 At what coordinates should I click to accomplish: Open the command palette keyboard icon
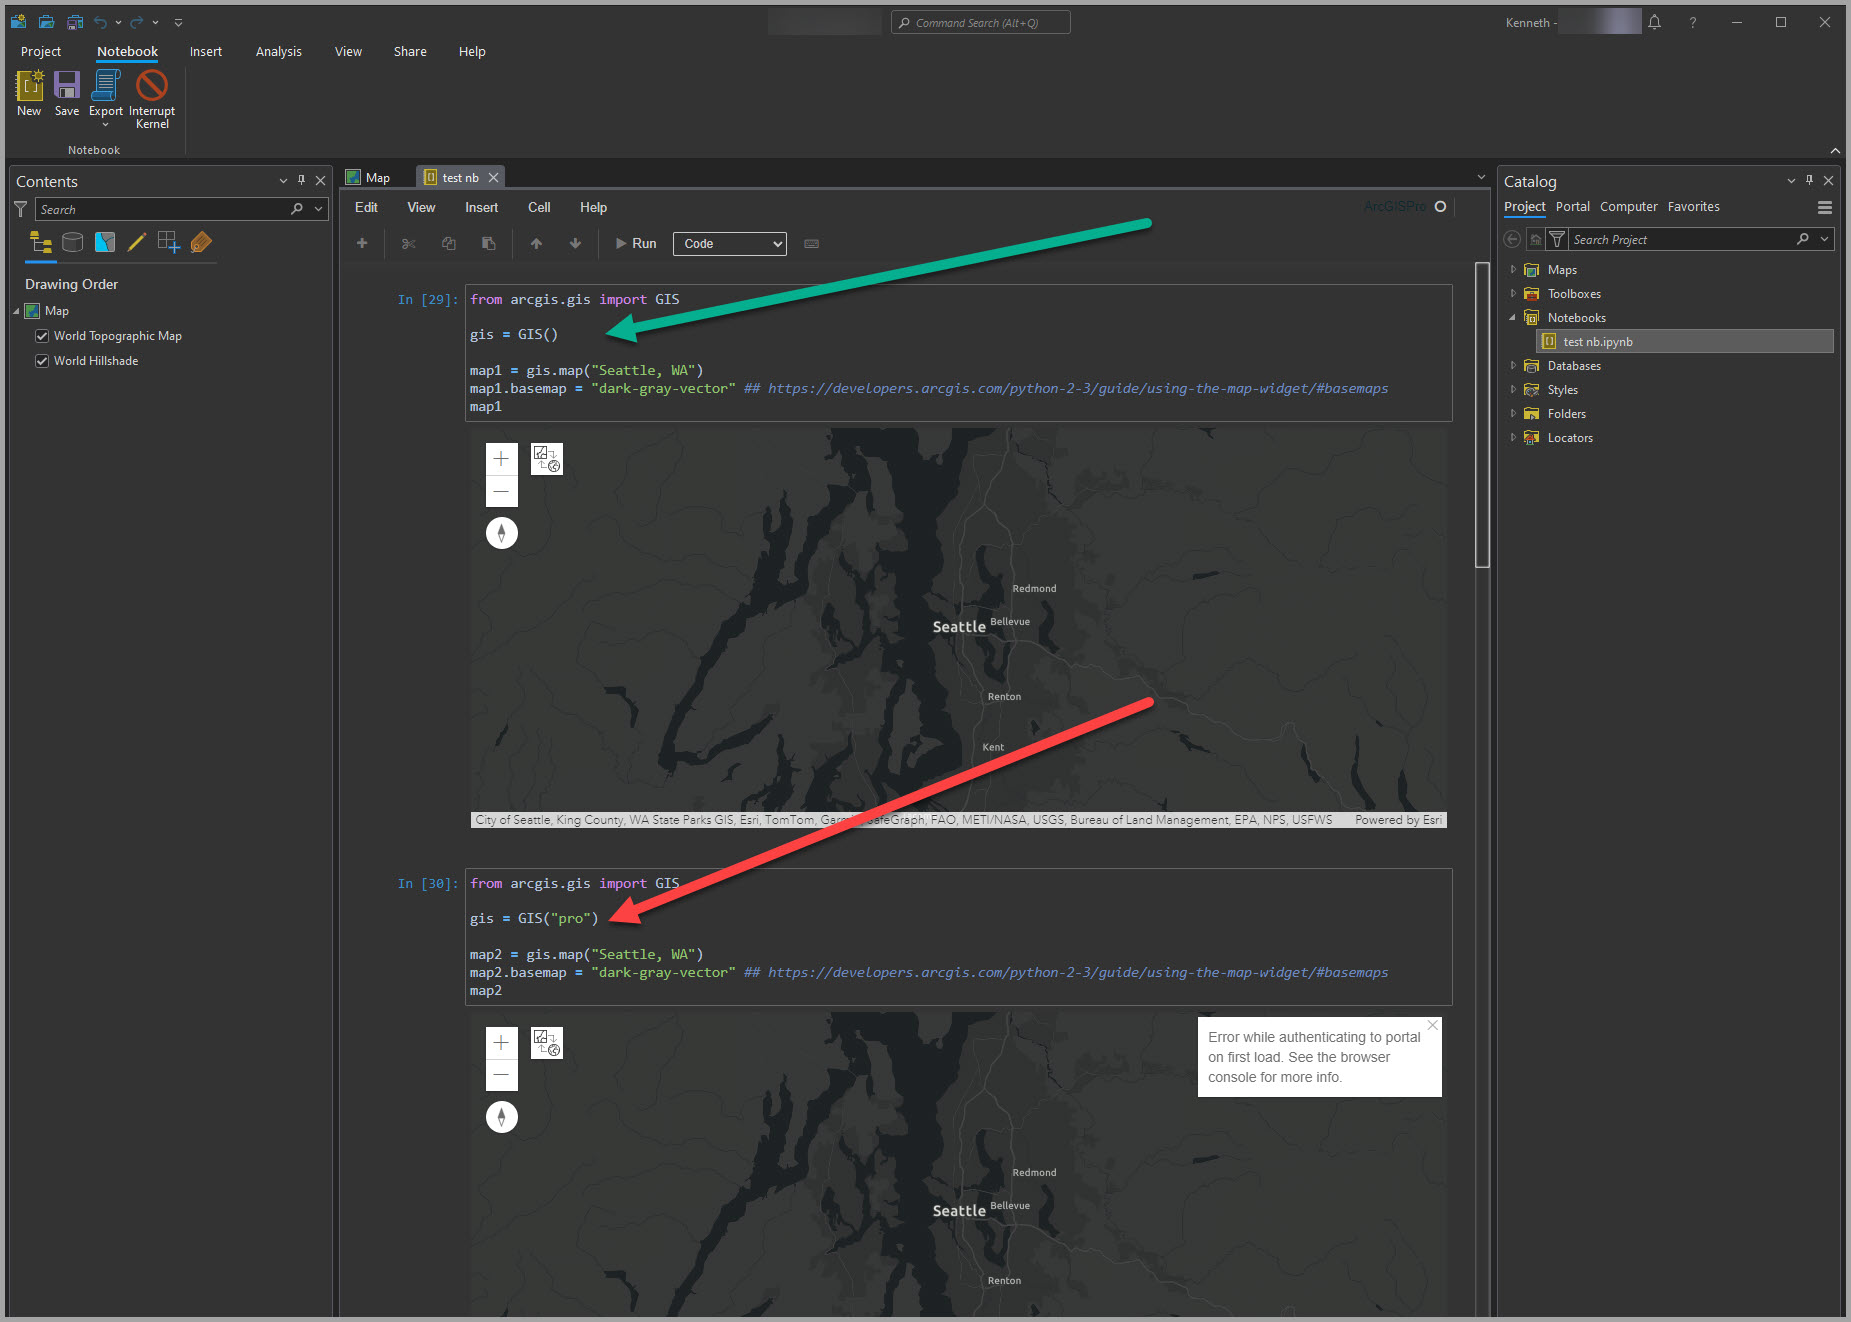(x=811, y=243)
